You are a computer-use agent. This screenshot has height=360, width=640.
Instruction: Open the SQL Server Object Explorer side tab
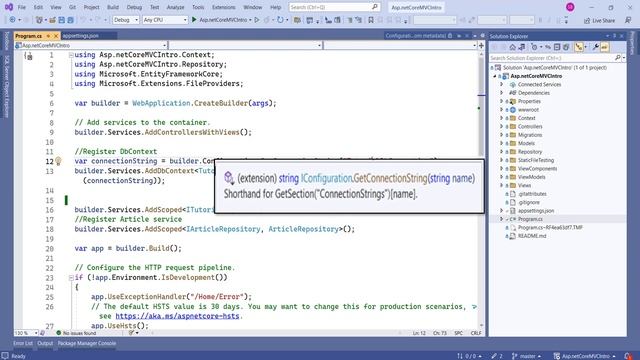coord(7,87)
